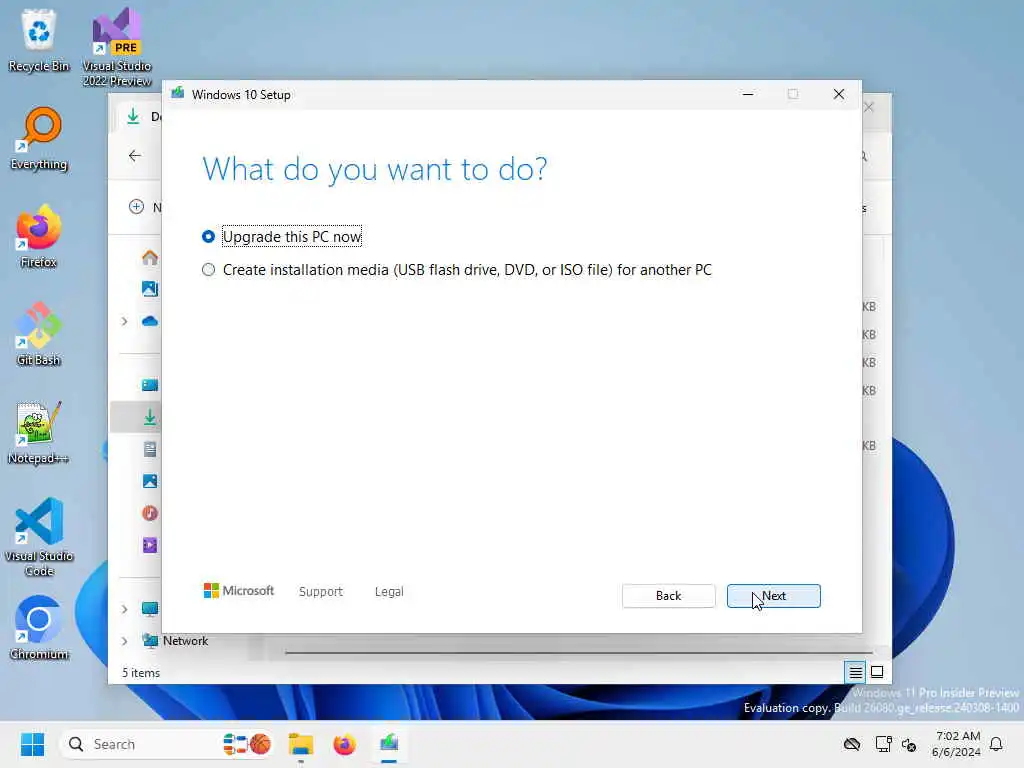Click the OneDrive tray icon
This screenshot has height=768, width=1024.
tap(852, 744)
